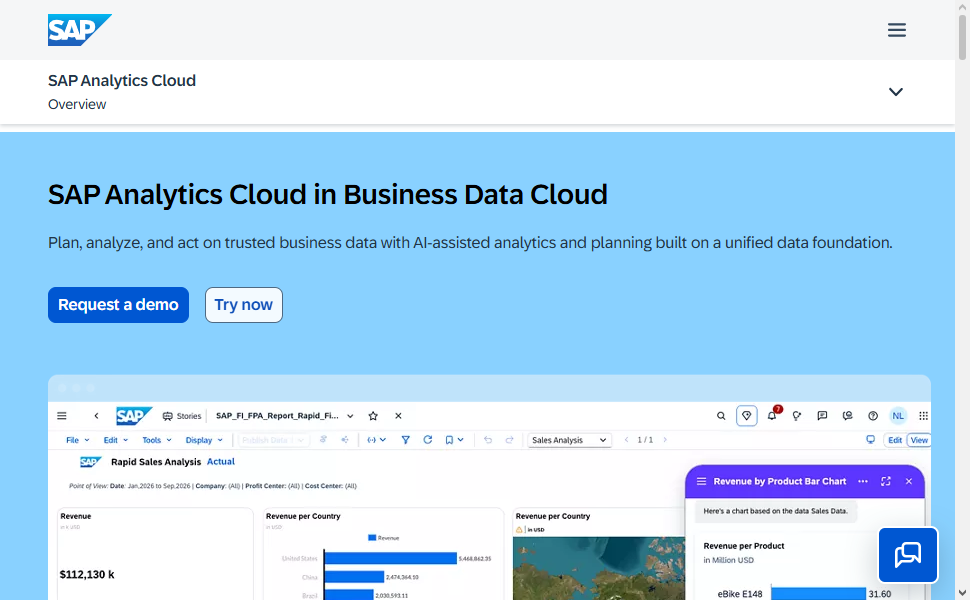Open the dashboard preview's navigation hamburger icon
970x600 pixels.
(62, 416)
